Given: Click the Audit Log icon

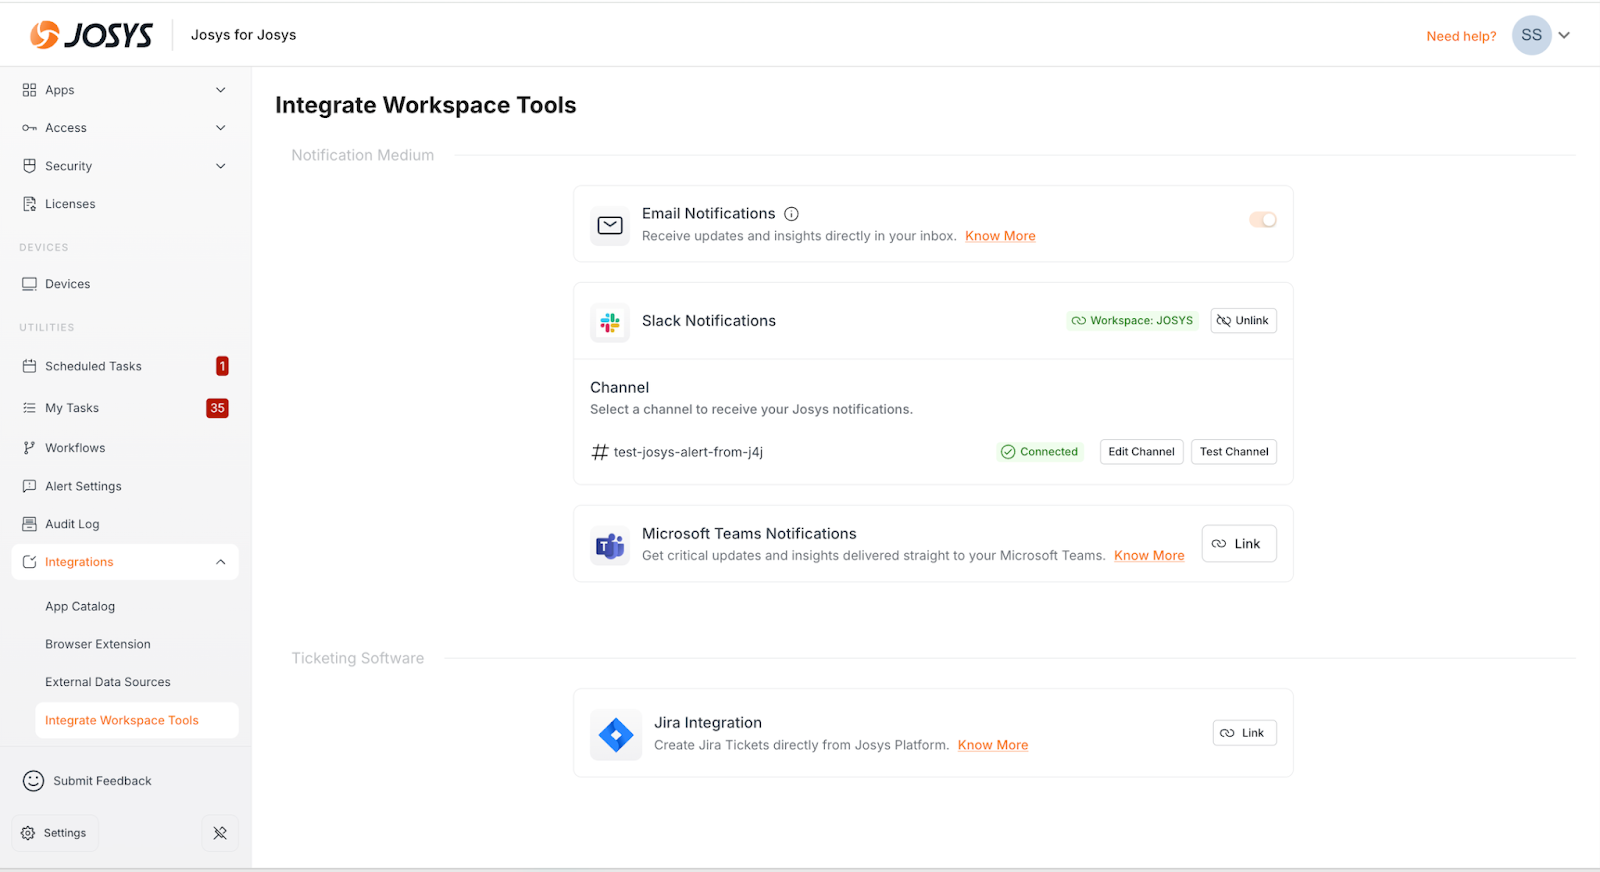Looking at the screenshot, I should 29,524.
